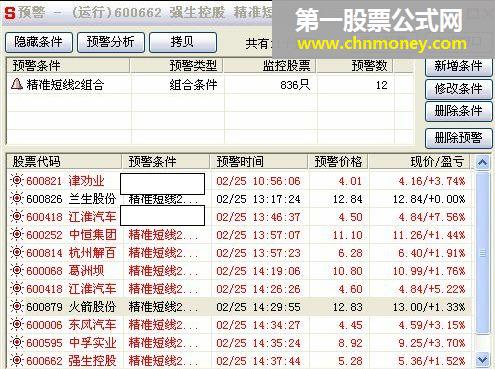
Task: Select stock 600595 中孚实业
Action: (71, 343)
